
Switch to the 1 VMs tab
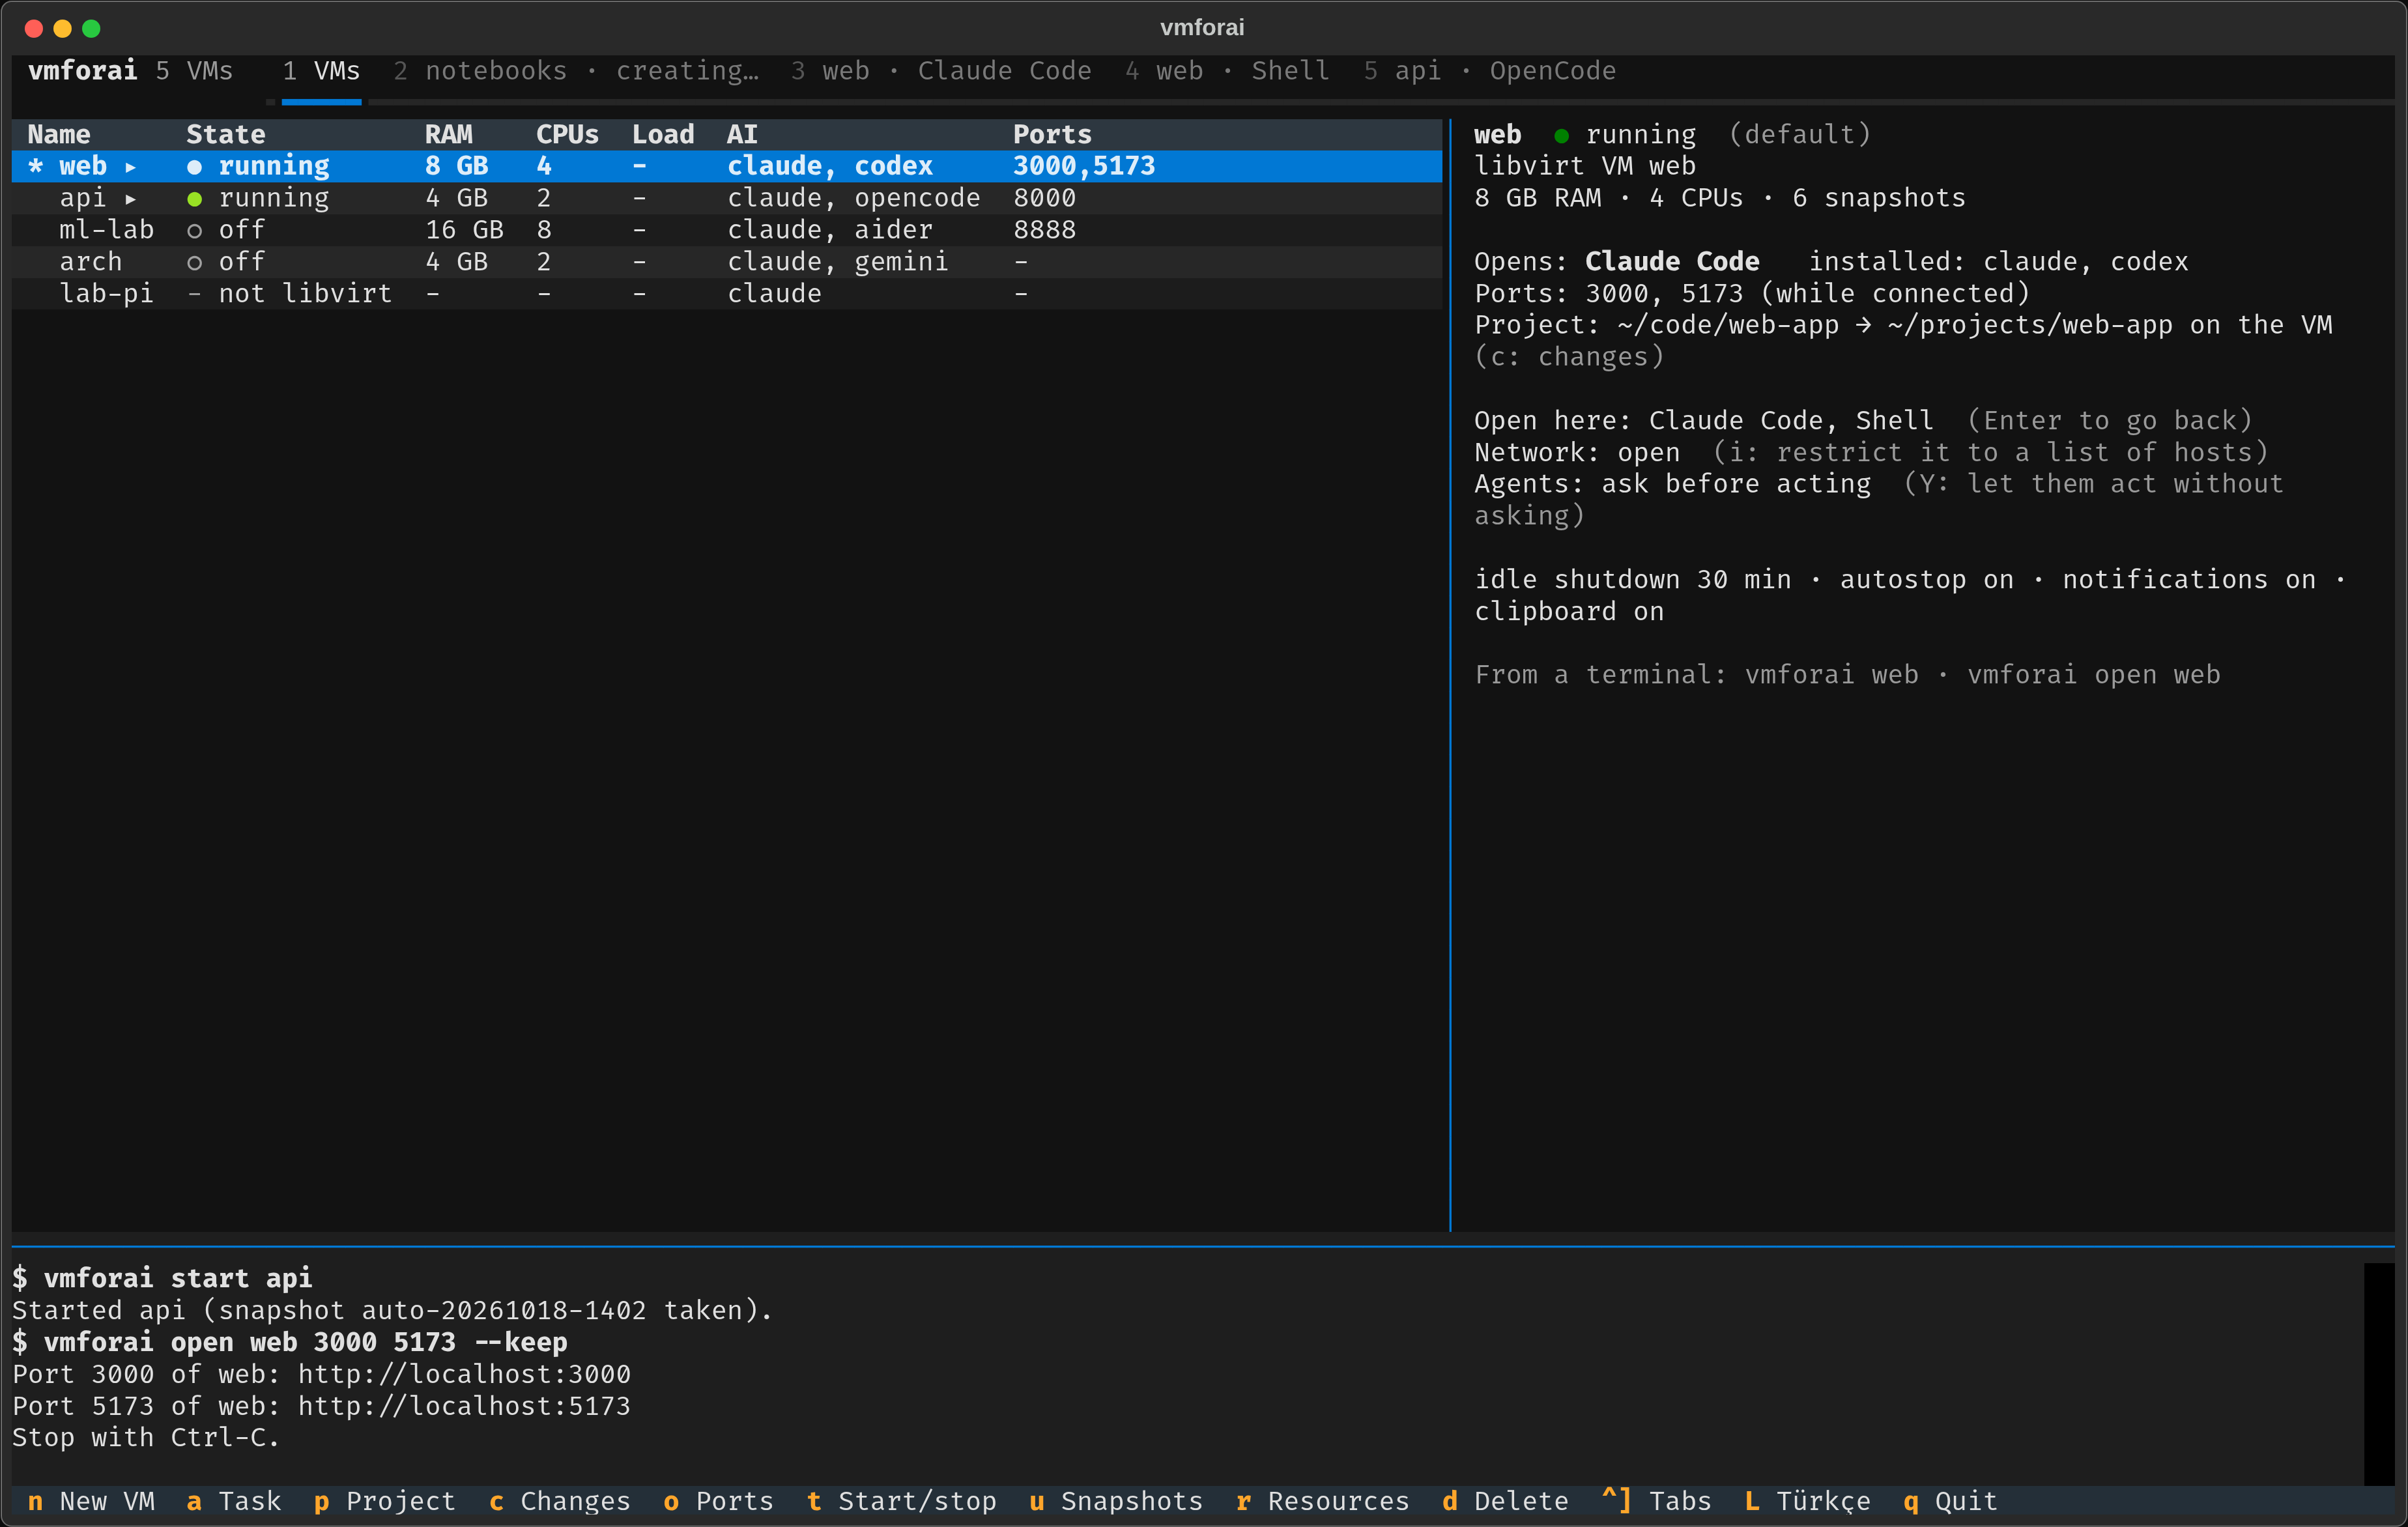coord(321,71)
